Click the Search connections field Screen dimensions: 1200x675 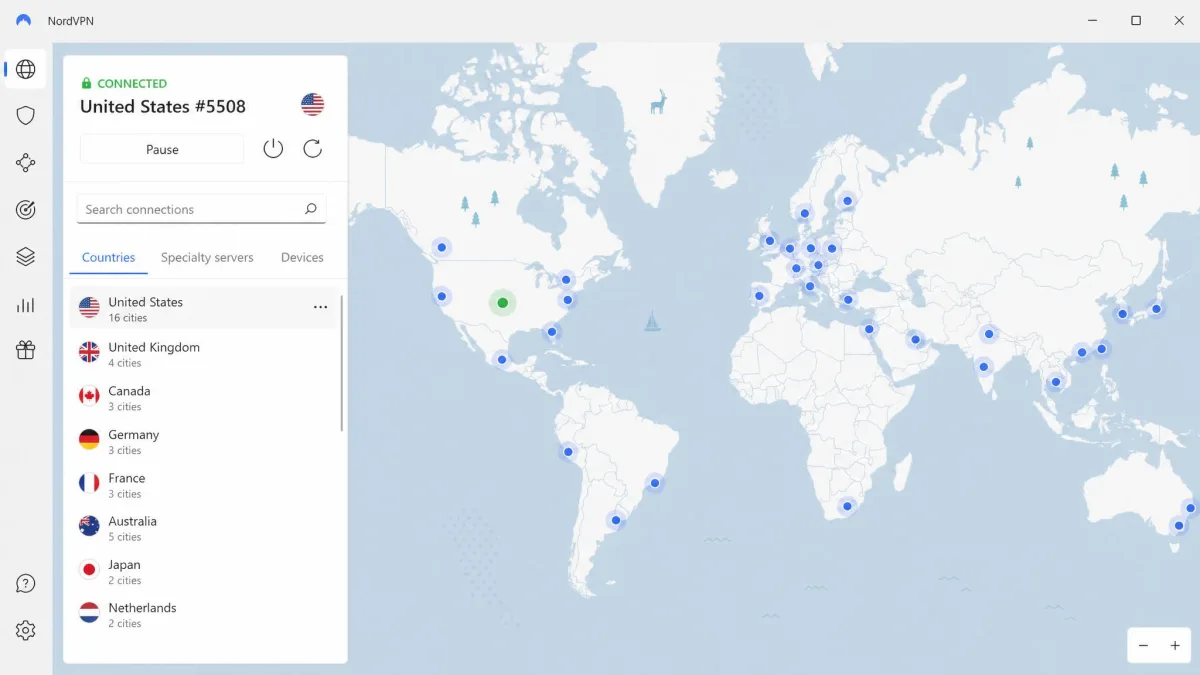point(201,209)
